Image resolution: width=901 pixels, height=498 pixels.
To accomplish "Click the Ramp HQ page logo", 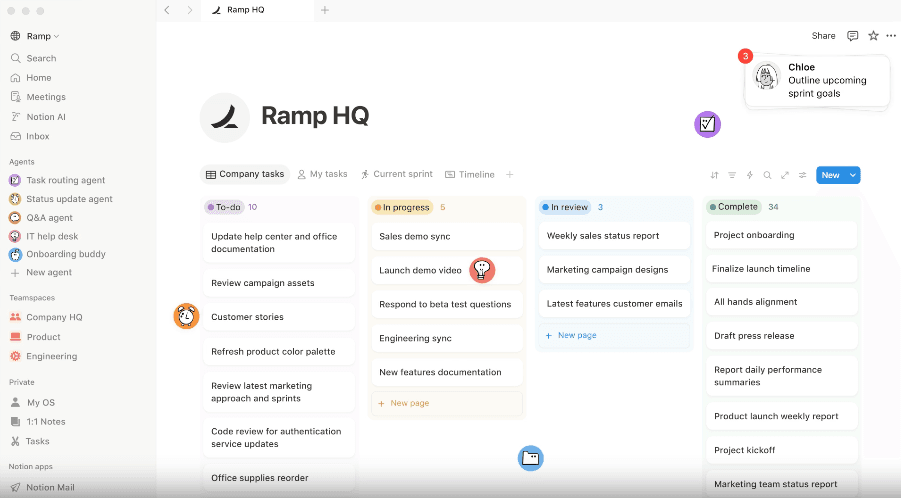I will [225, 117].
